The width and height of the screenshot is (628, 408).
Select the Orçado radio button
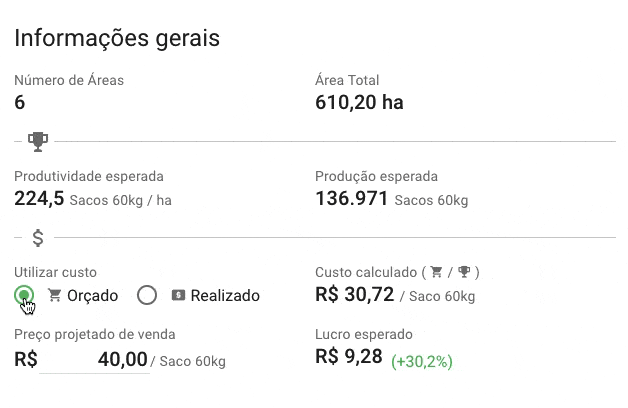(24, 294)
